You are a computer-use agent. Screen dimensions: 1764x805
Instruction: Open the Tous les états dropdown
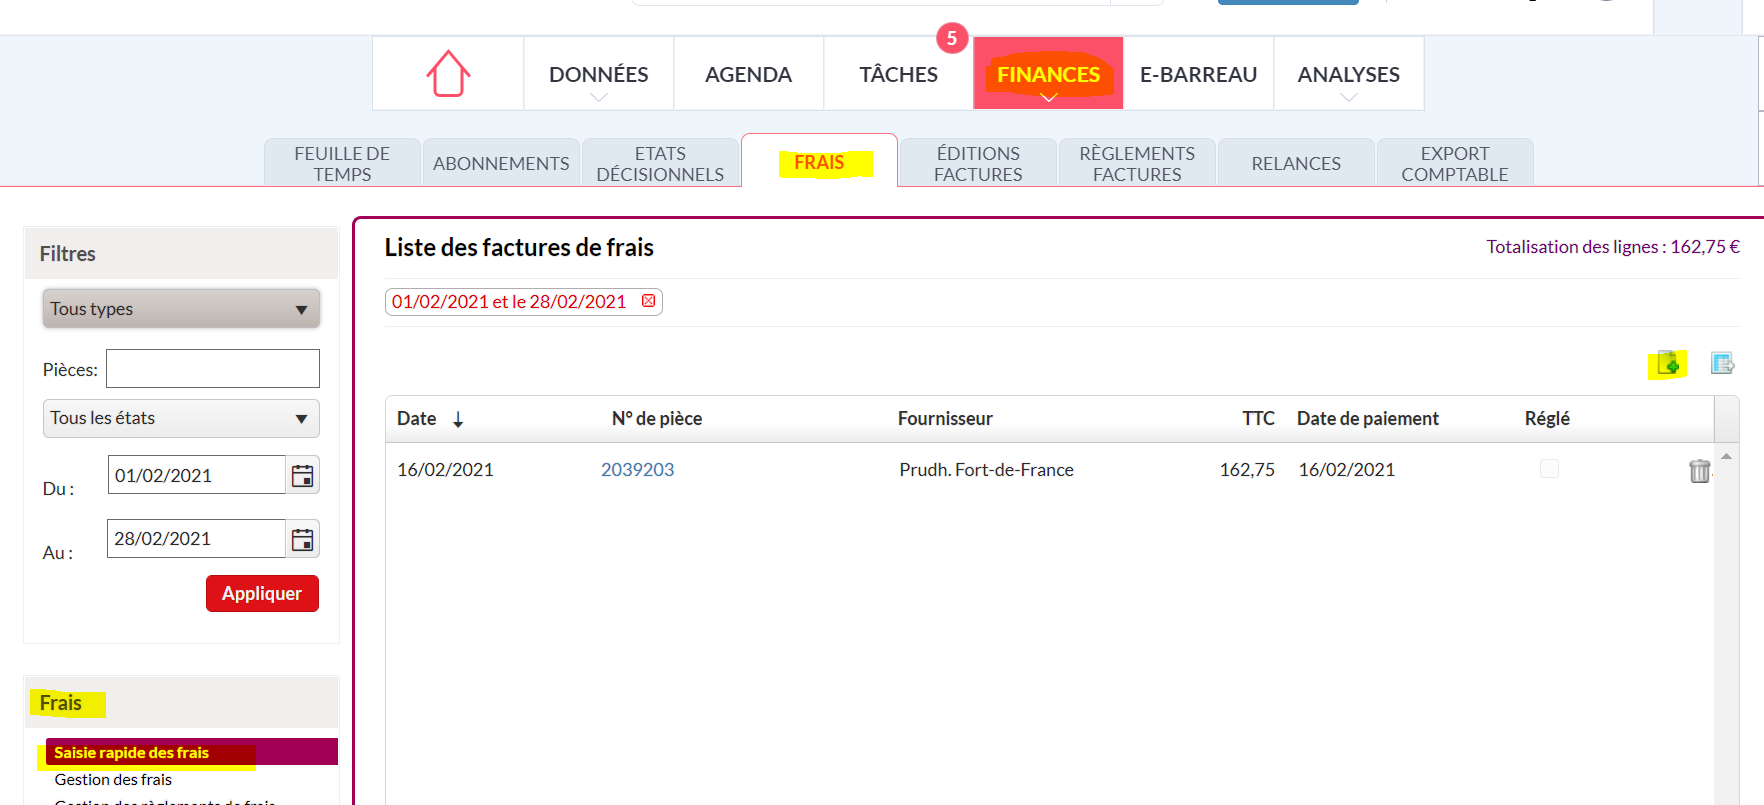(181, 418)
